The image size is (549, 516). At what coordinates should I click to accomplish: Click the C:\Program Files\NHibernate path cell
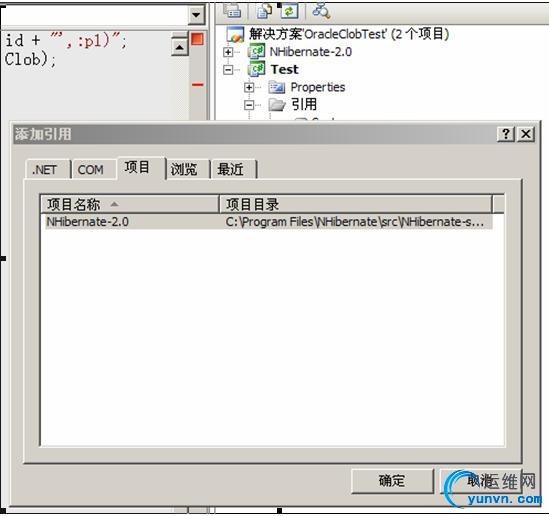point(355,222)
